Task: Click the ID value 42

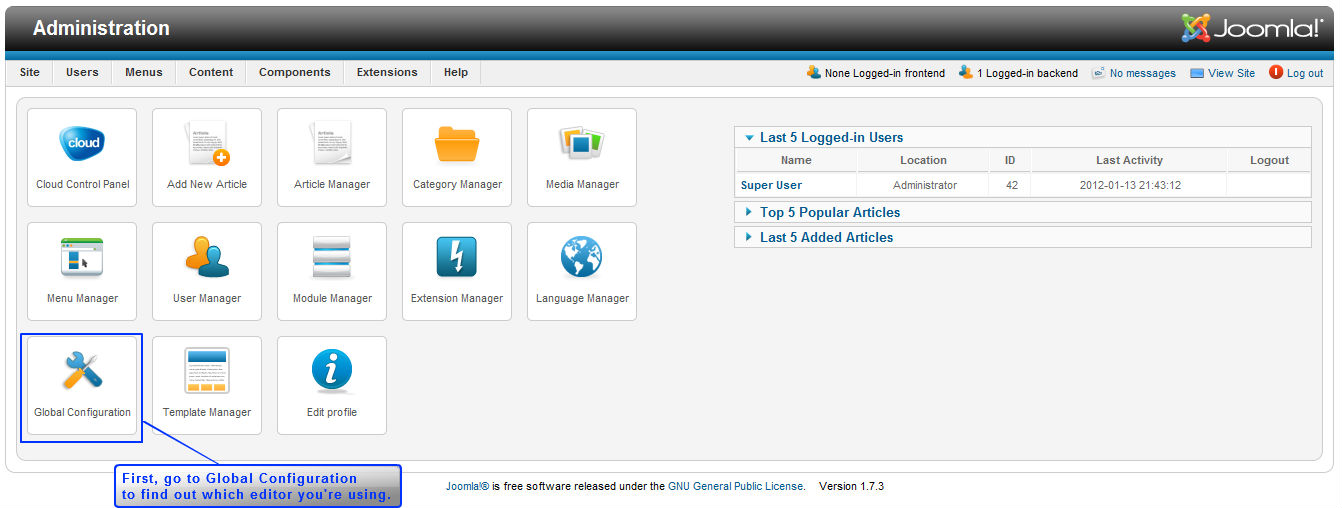Action: 1010,185
